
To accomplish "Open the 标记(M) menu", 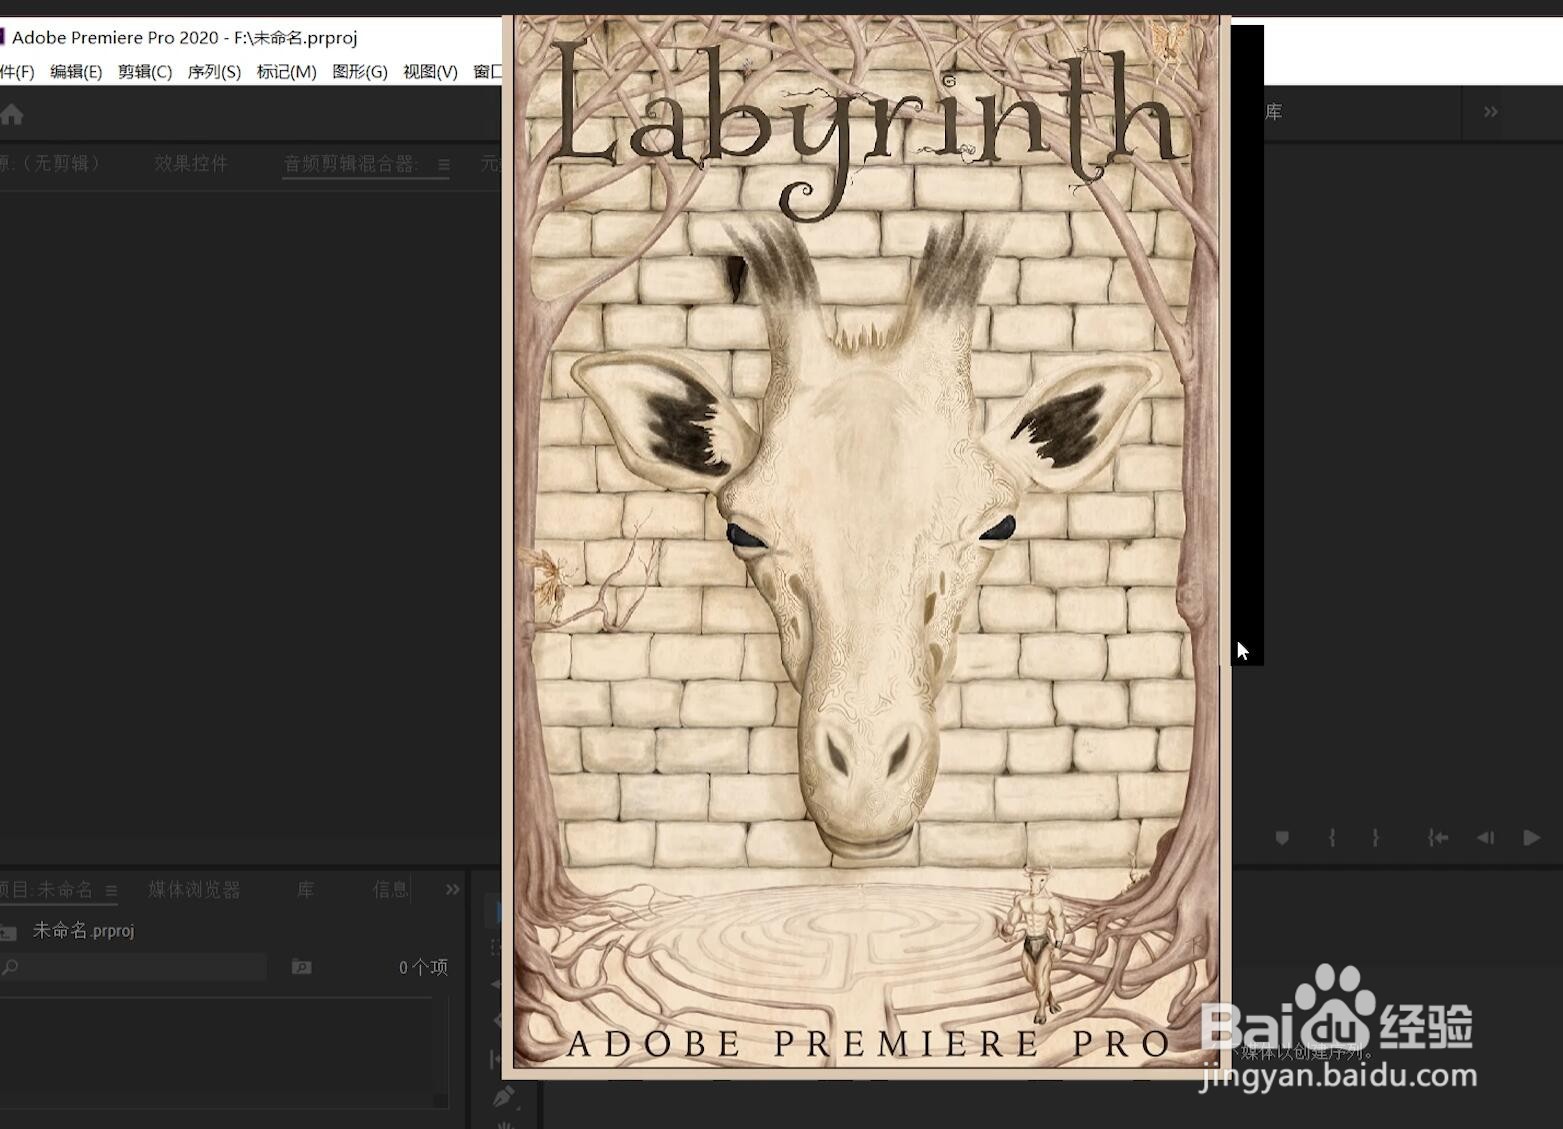I will (x=286, y=71).
